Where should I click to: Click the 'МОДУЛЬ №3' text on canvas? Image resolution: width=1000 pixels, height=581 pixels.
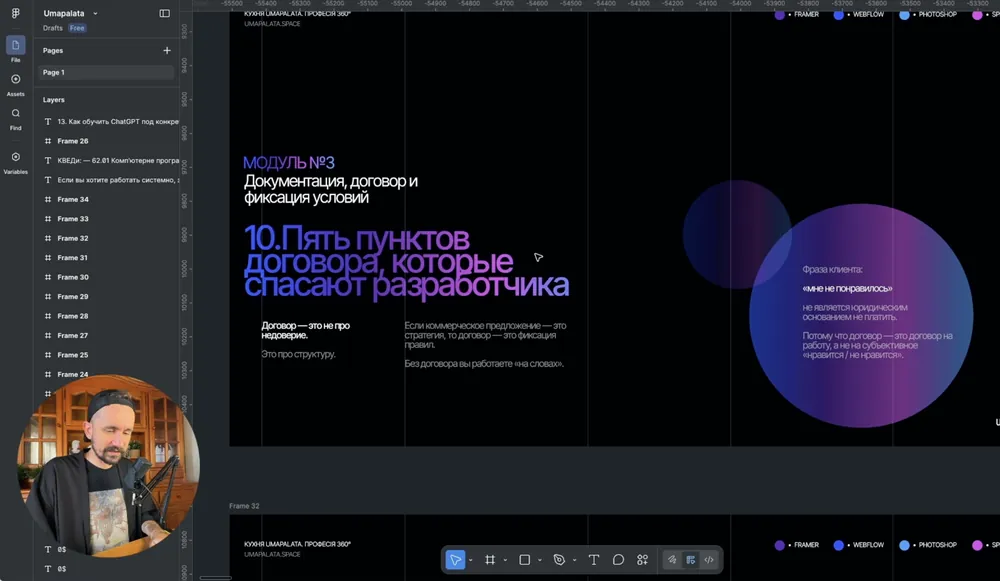[289, 163]
